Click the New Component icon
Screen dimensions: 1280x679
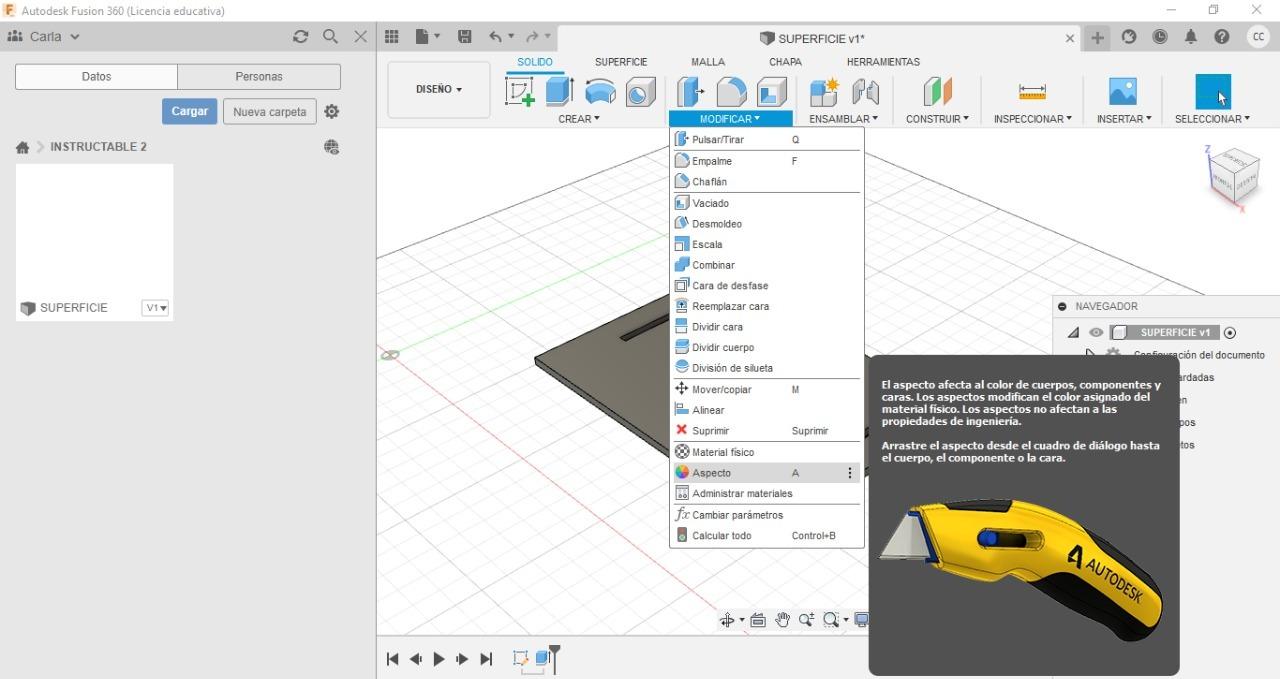point(824,92)
